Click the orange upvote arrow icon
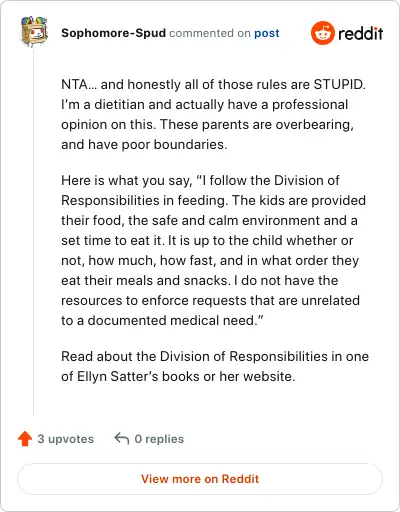The width and height of the screenshot is (400, 512). 25,439
